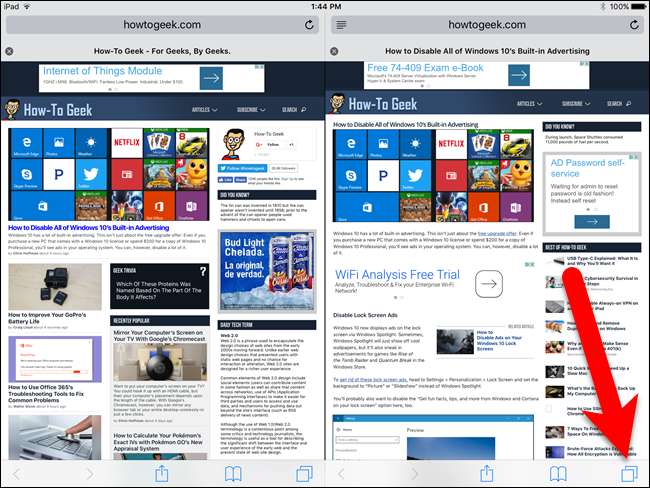Go back in the right pane

(342, 473)
